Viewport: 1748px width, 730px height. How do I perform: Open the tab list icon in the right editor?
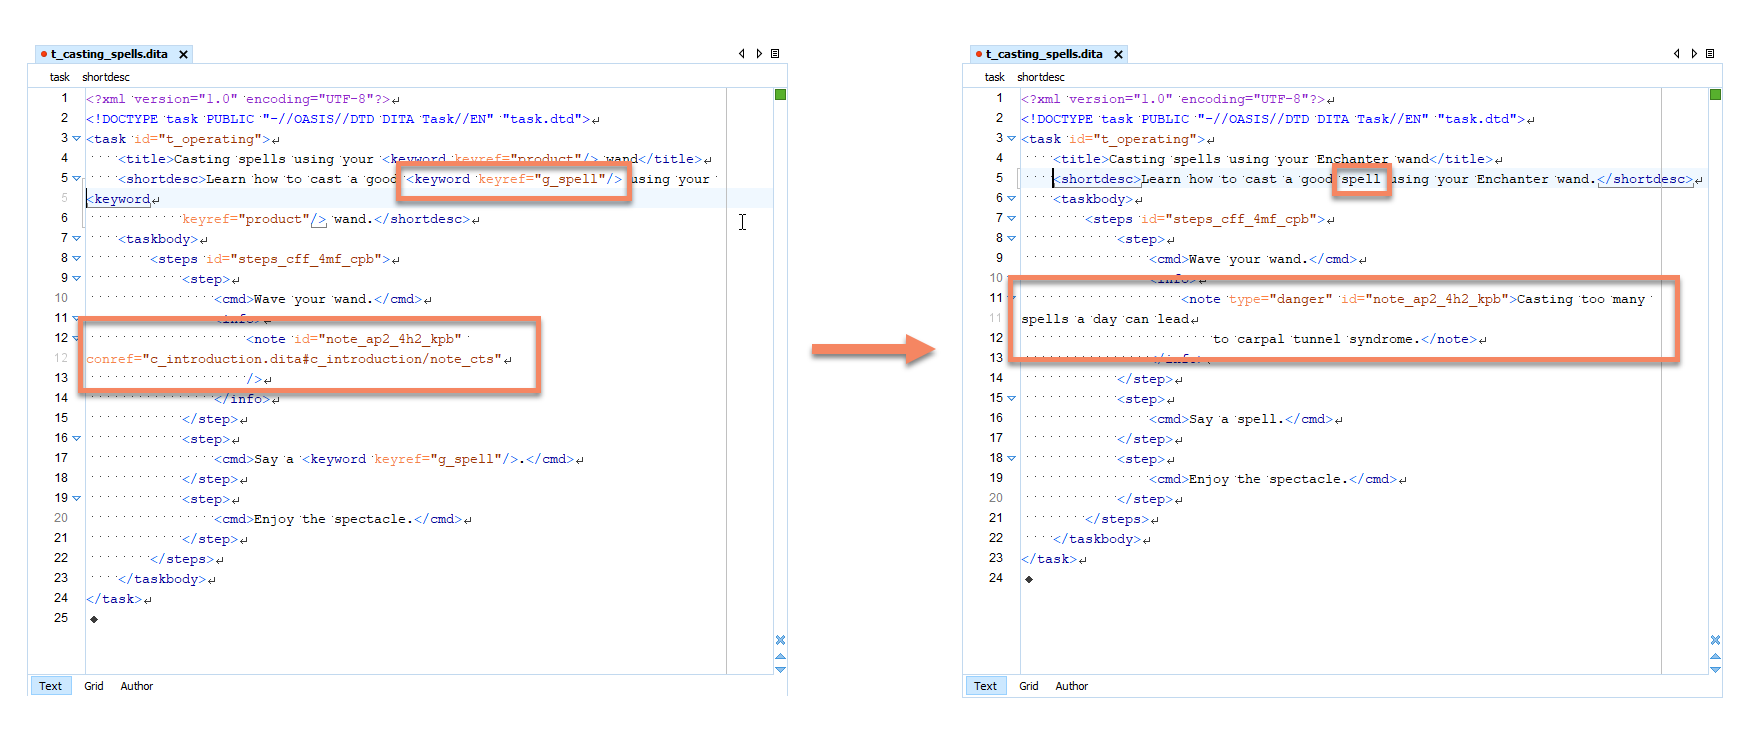(x=1710, y=54)
